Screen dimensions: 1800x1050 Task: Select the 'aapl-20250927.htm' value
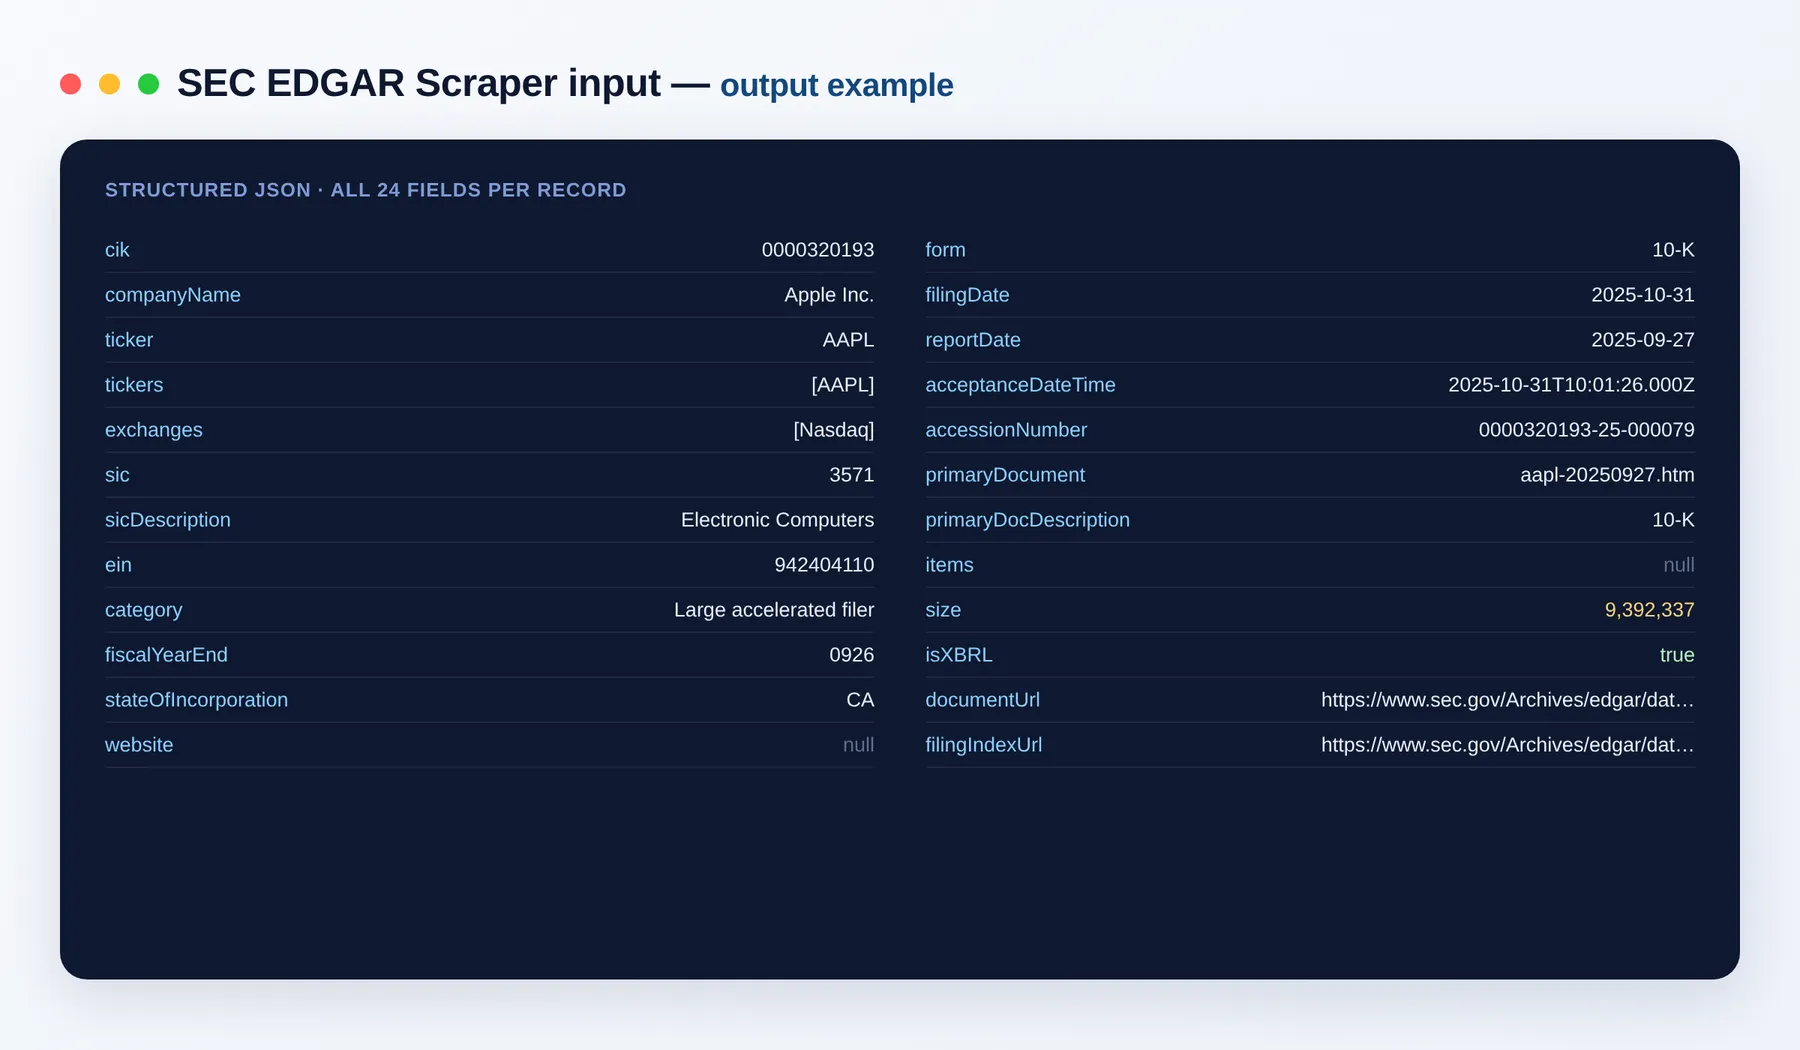click(1607, 475)
